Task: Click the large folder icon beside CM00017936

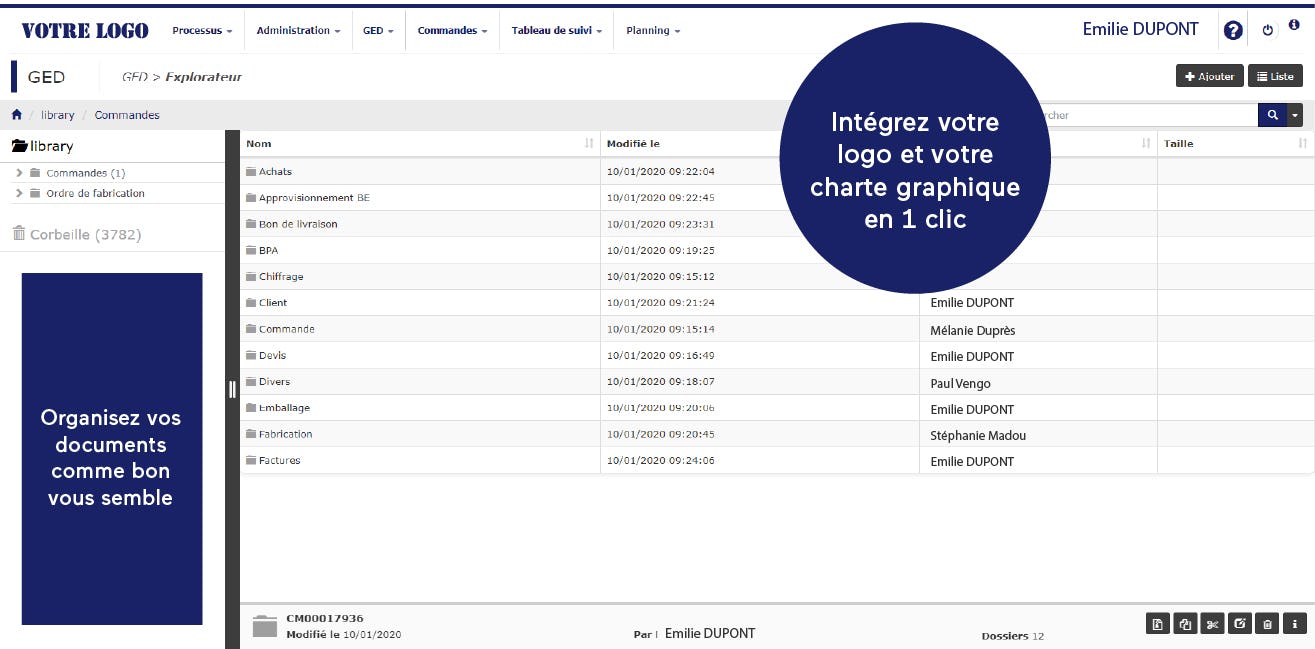Action: (x=264, y=626)
